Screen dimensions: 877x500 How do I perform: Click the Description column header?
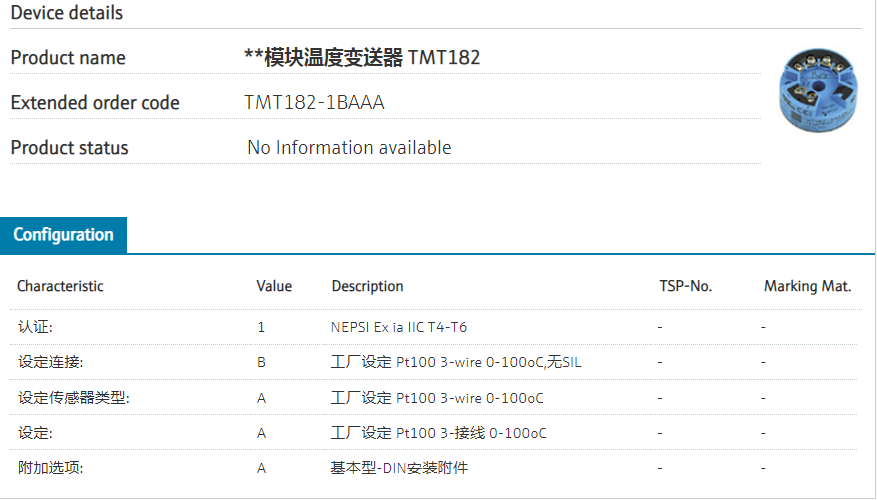[x=367, y=286]
